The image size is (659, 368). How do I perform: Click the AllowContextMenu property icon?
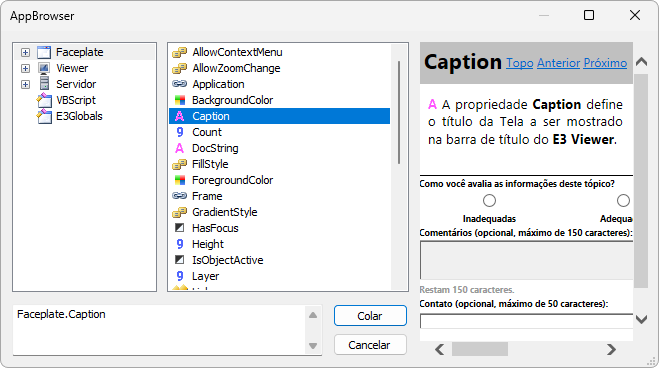tap(179, 53)
